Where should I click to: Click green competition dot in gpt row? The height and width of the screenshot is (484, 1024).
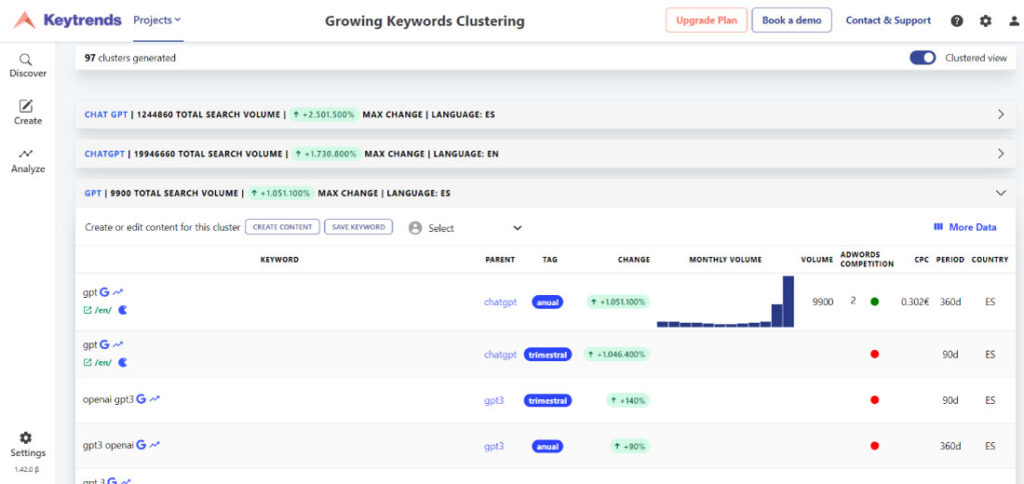click(x=874, y=302)
